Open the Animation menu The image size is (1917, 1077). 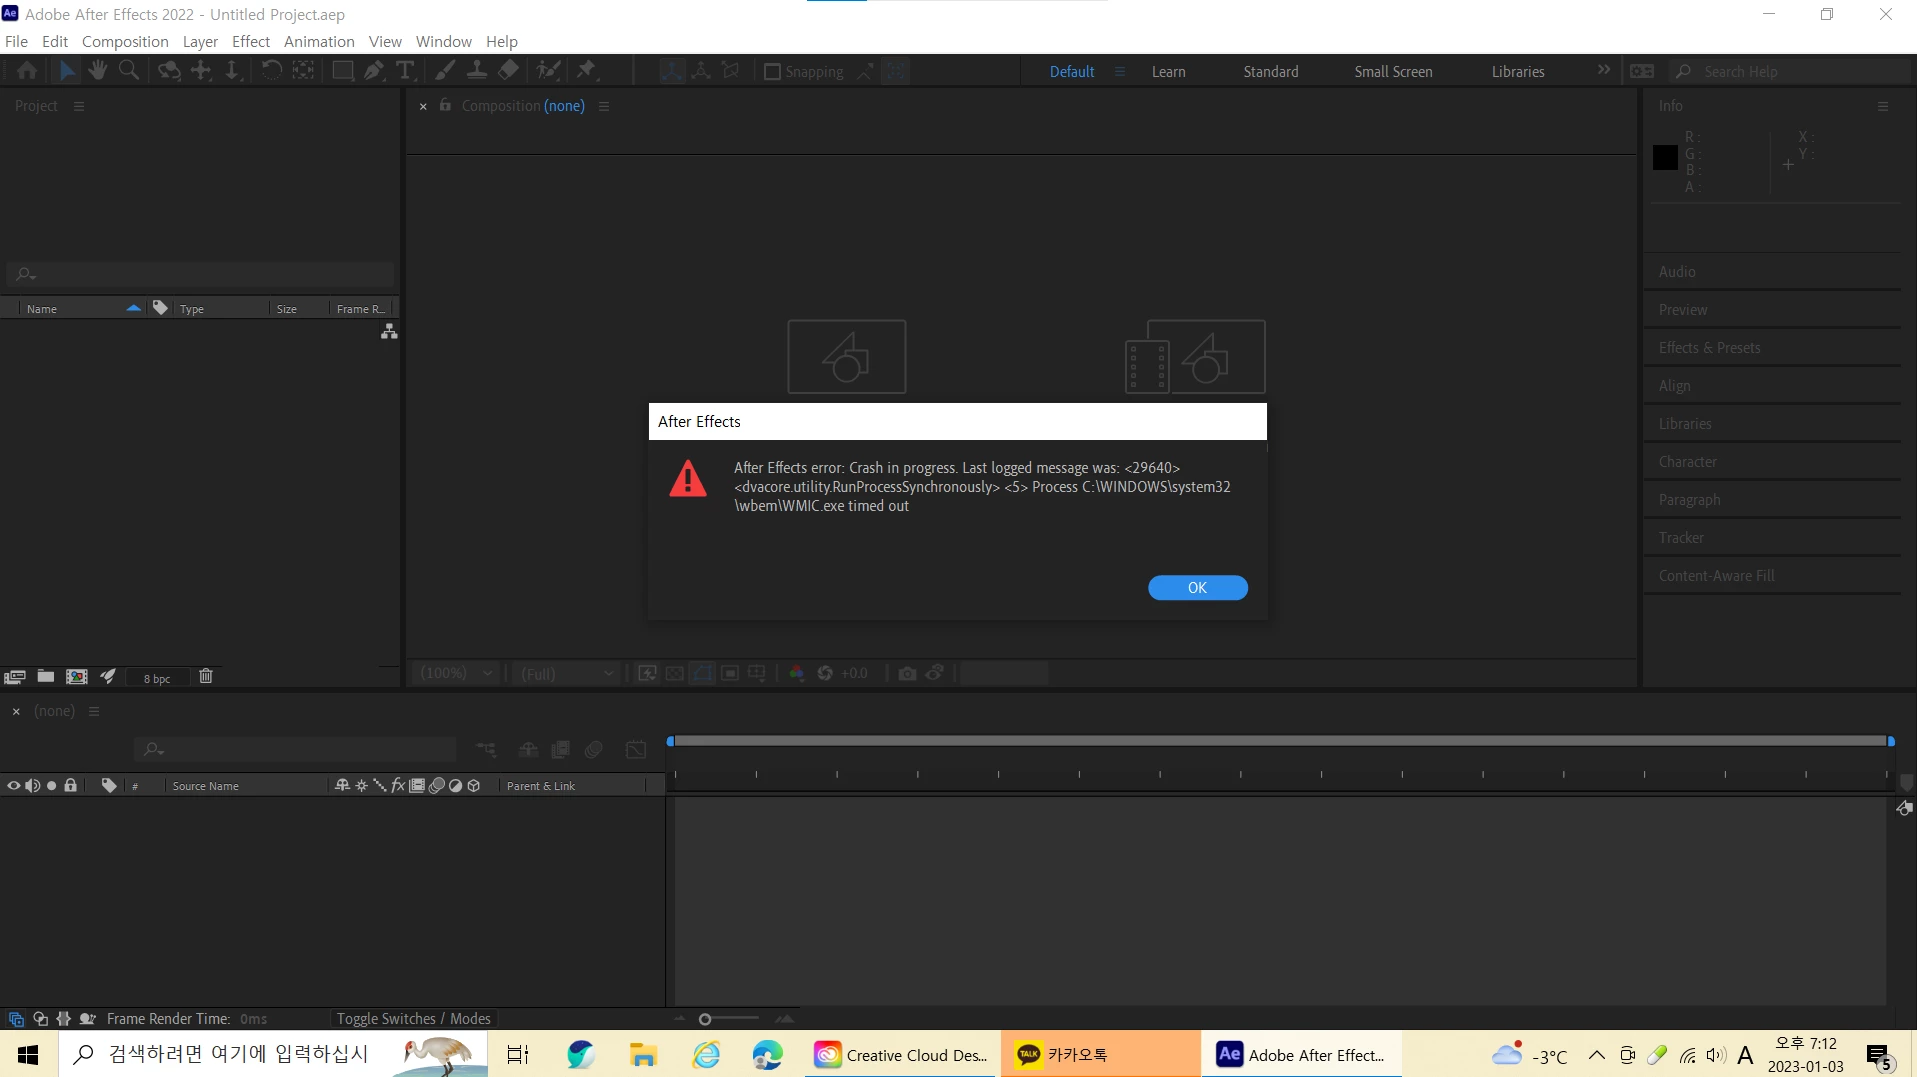click(x=319, y=41)
